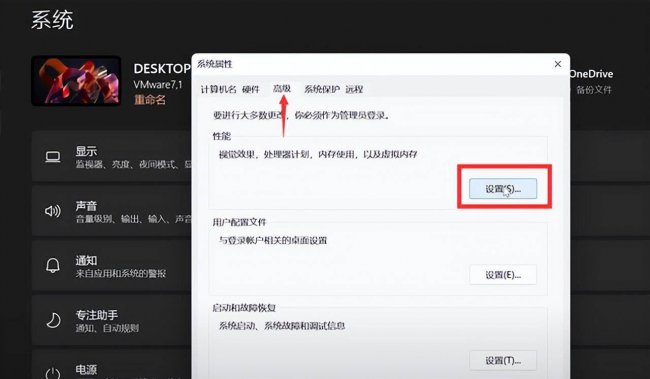Click the DESKTOP computer name text

[162, 68]
